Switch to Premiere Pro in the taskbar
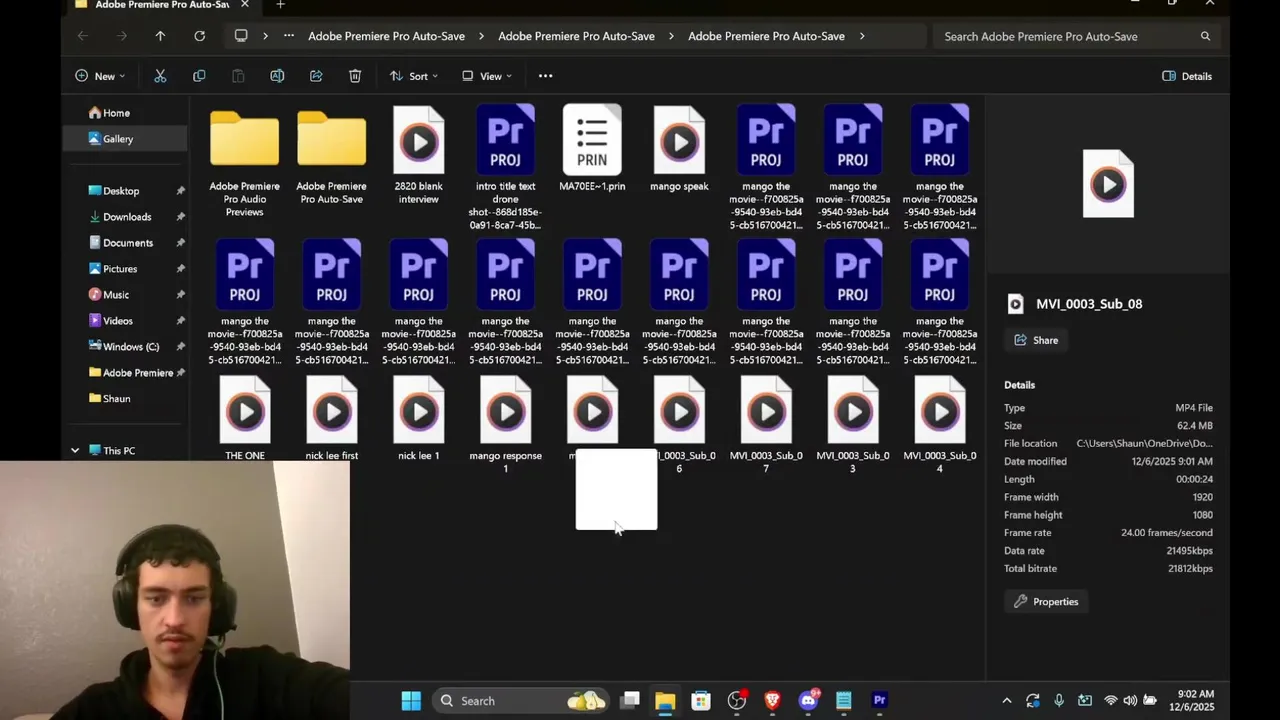Image resolution: width=1280 pixels, height=720 pixels. (x=880, y=701)
